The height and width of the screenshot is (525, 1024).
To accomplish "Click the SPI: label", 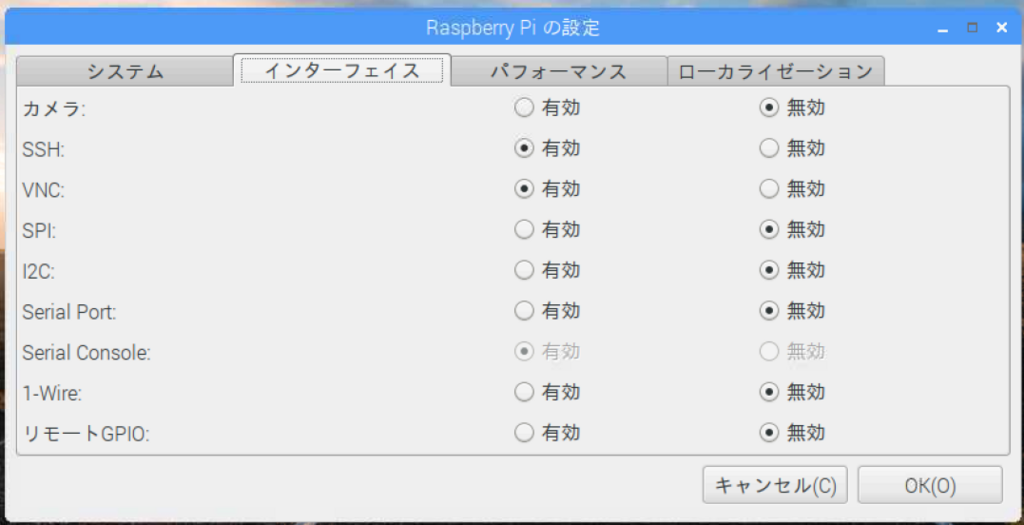I will coord(39,231).
